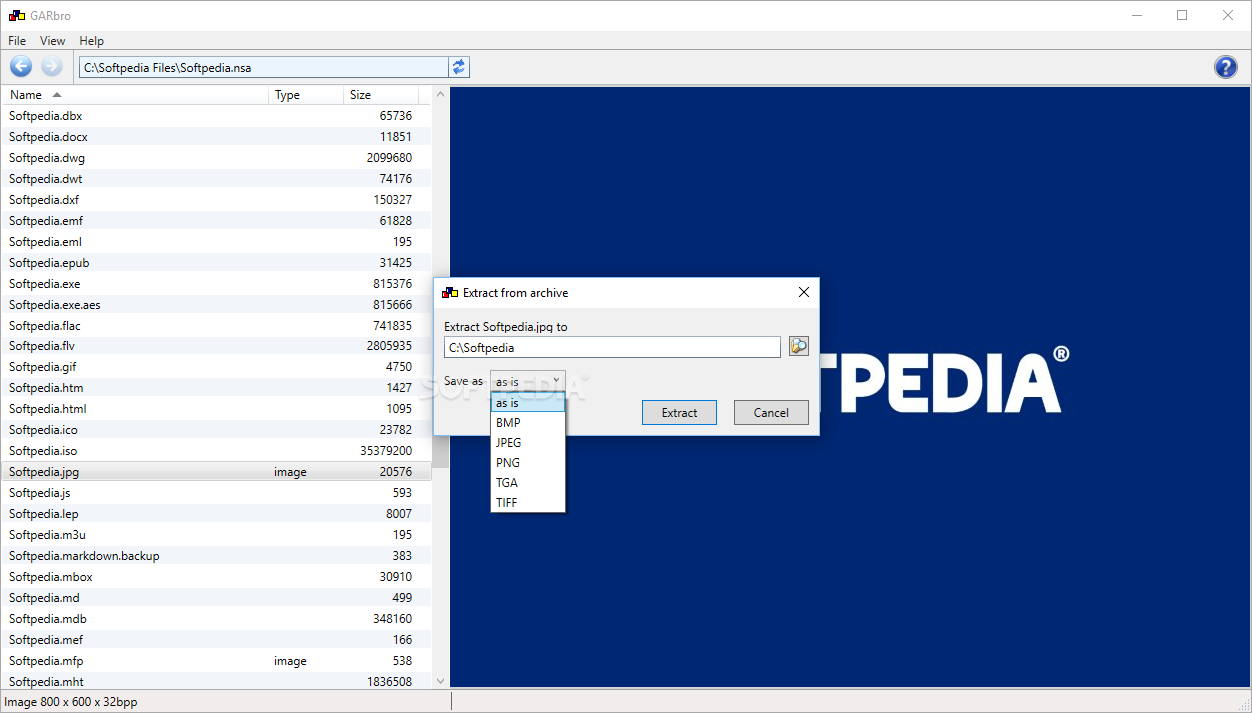Cancel the extraction dialog
This screenshot has width=1252, height=713.
pyautogui.click(x=771, y=412)
